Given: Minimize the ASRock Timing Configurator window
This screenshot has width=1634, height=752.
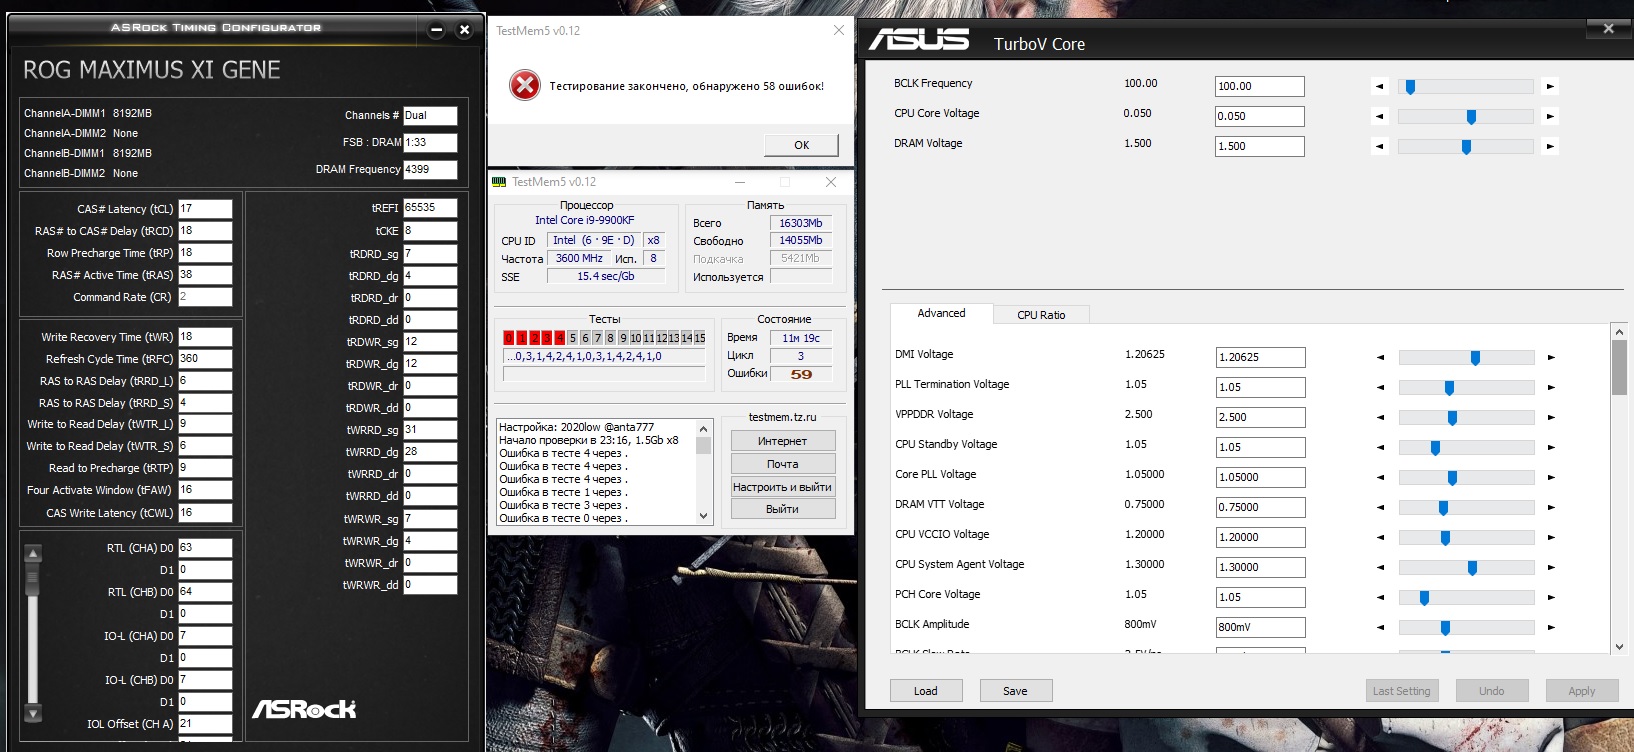Looking at the screenshot, I should [436, 30].
